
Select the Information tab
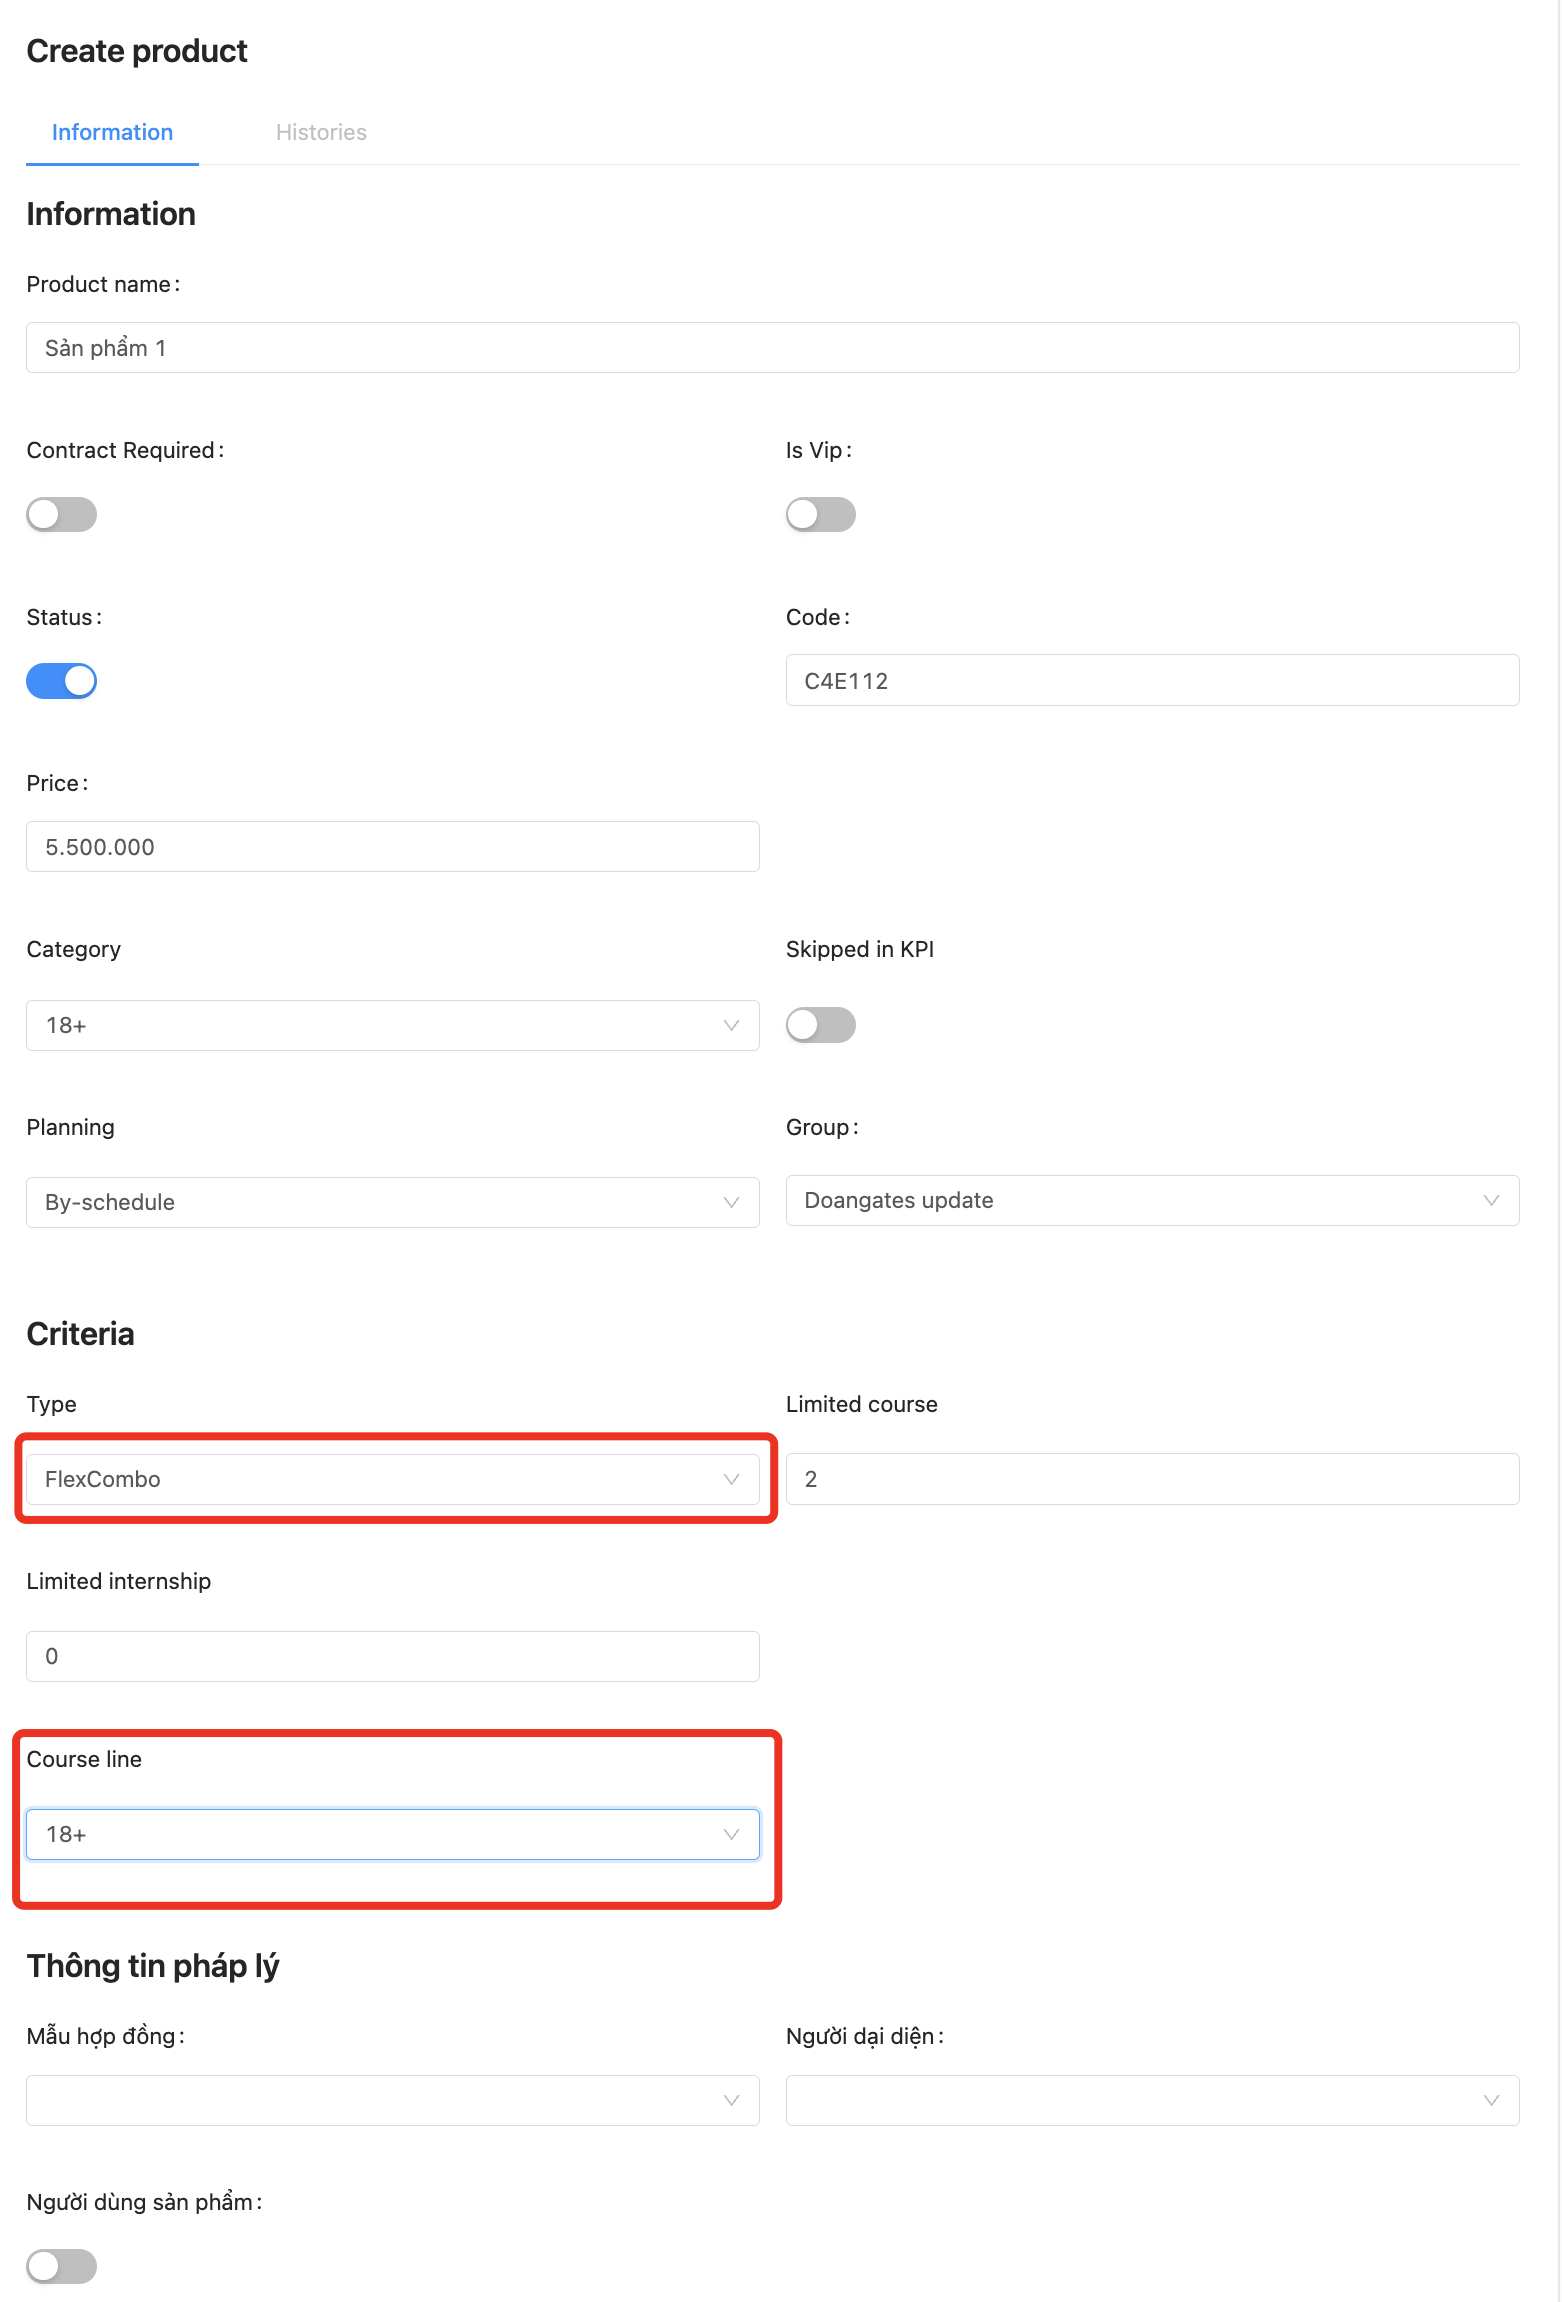pos(112,132)
